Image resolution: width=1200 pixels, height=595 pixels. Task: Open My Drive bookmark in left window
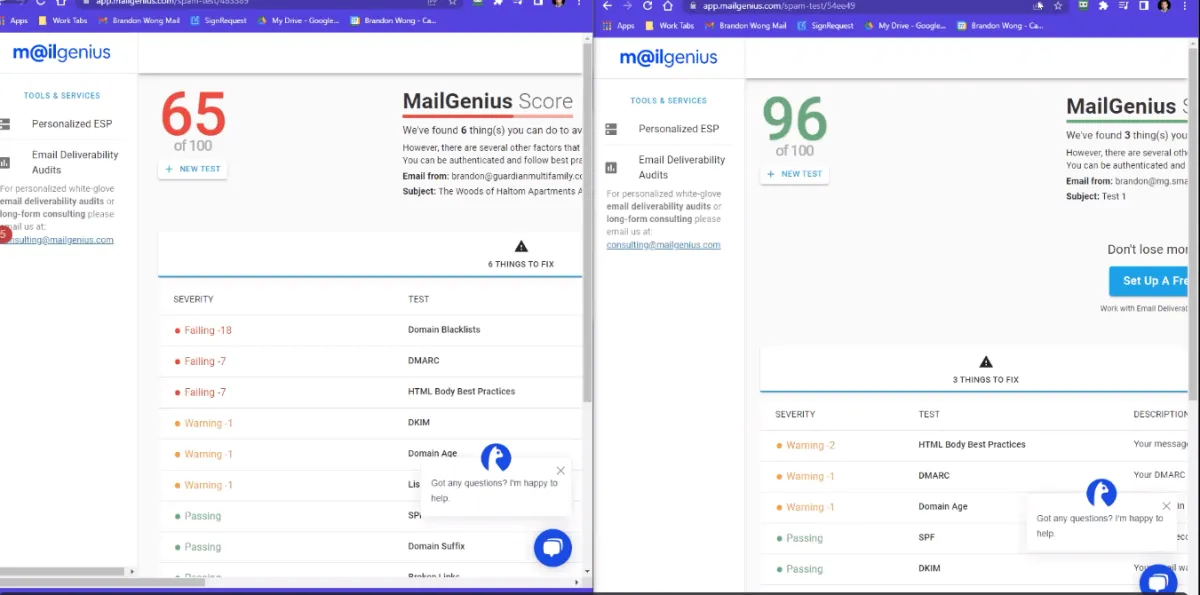click(300, 21)
